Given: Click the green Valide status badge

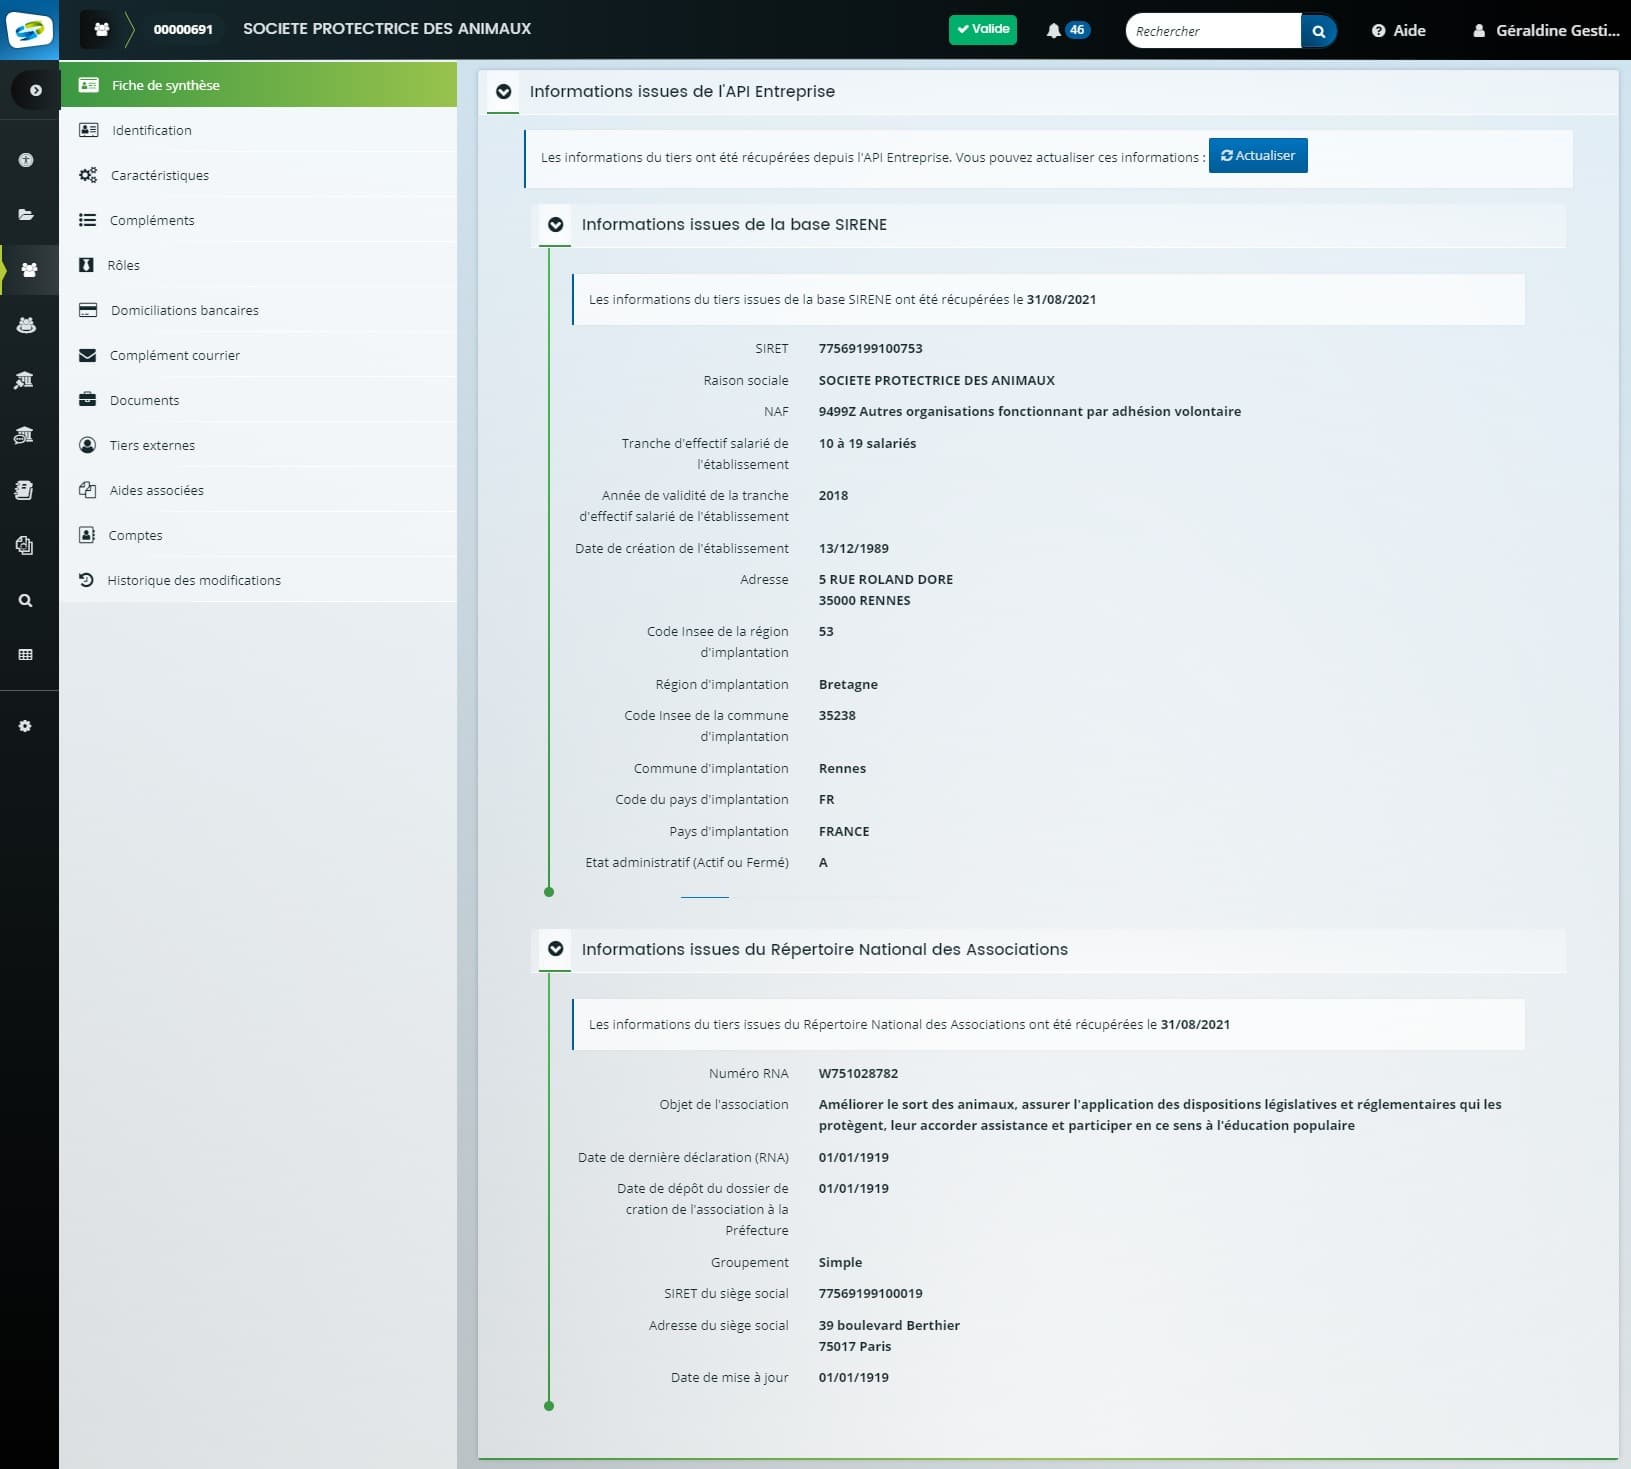Looking at the screenshot, I should [983, 29].
